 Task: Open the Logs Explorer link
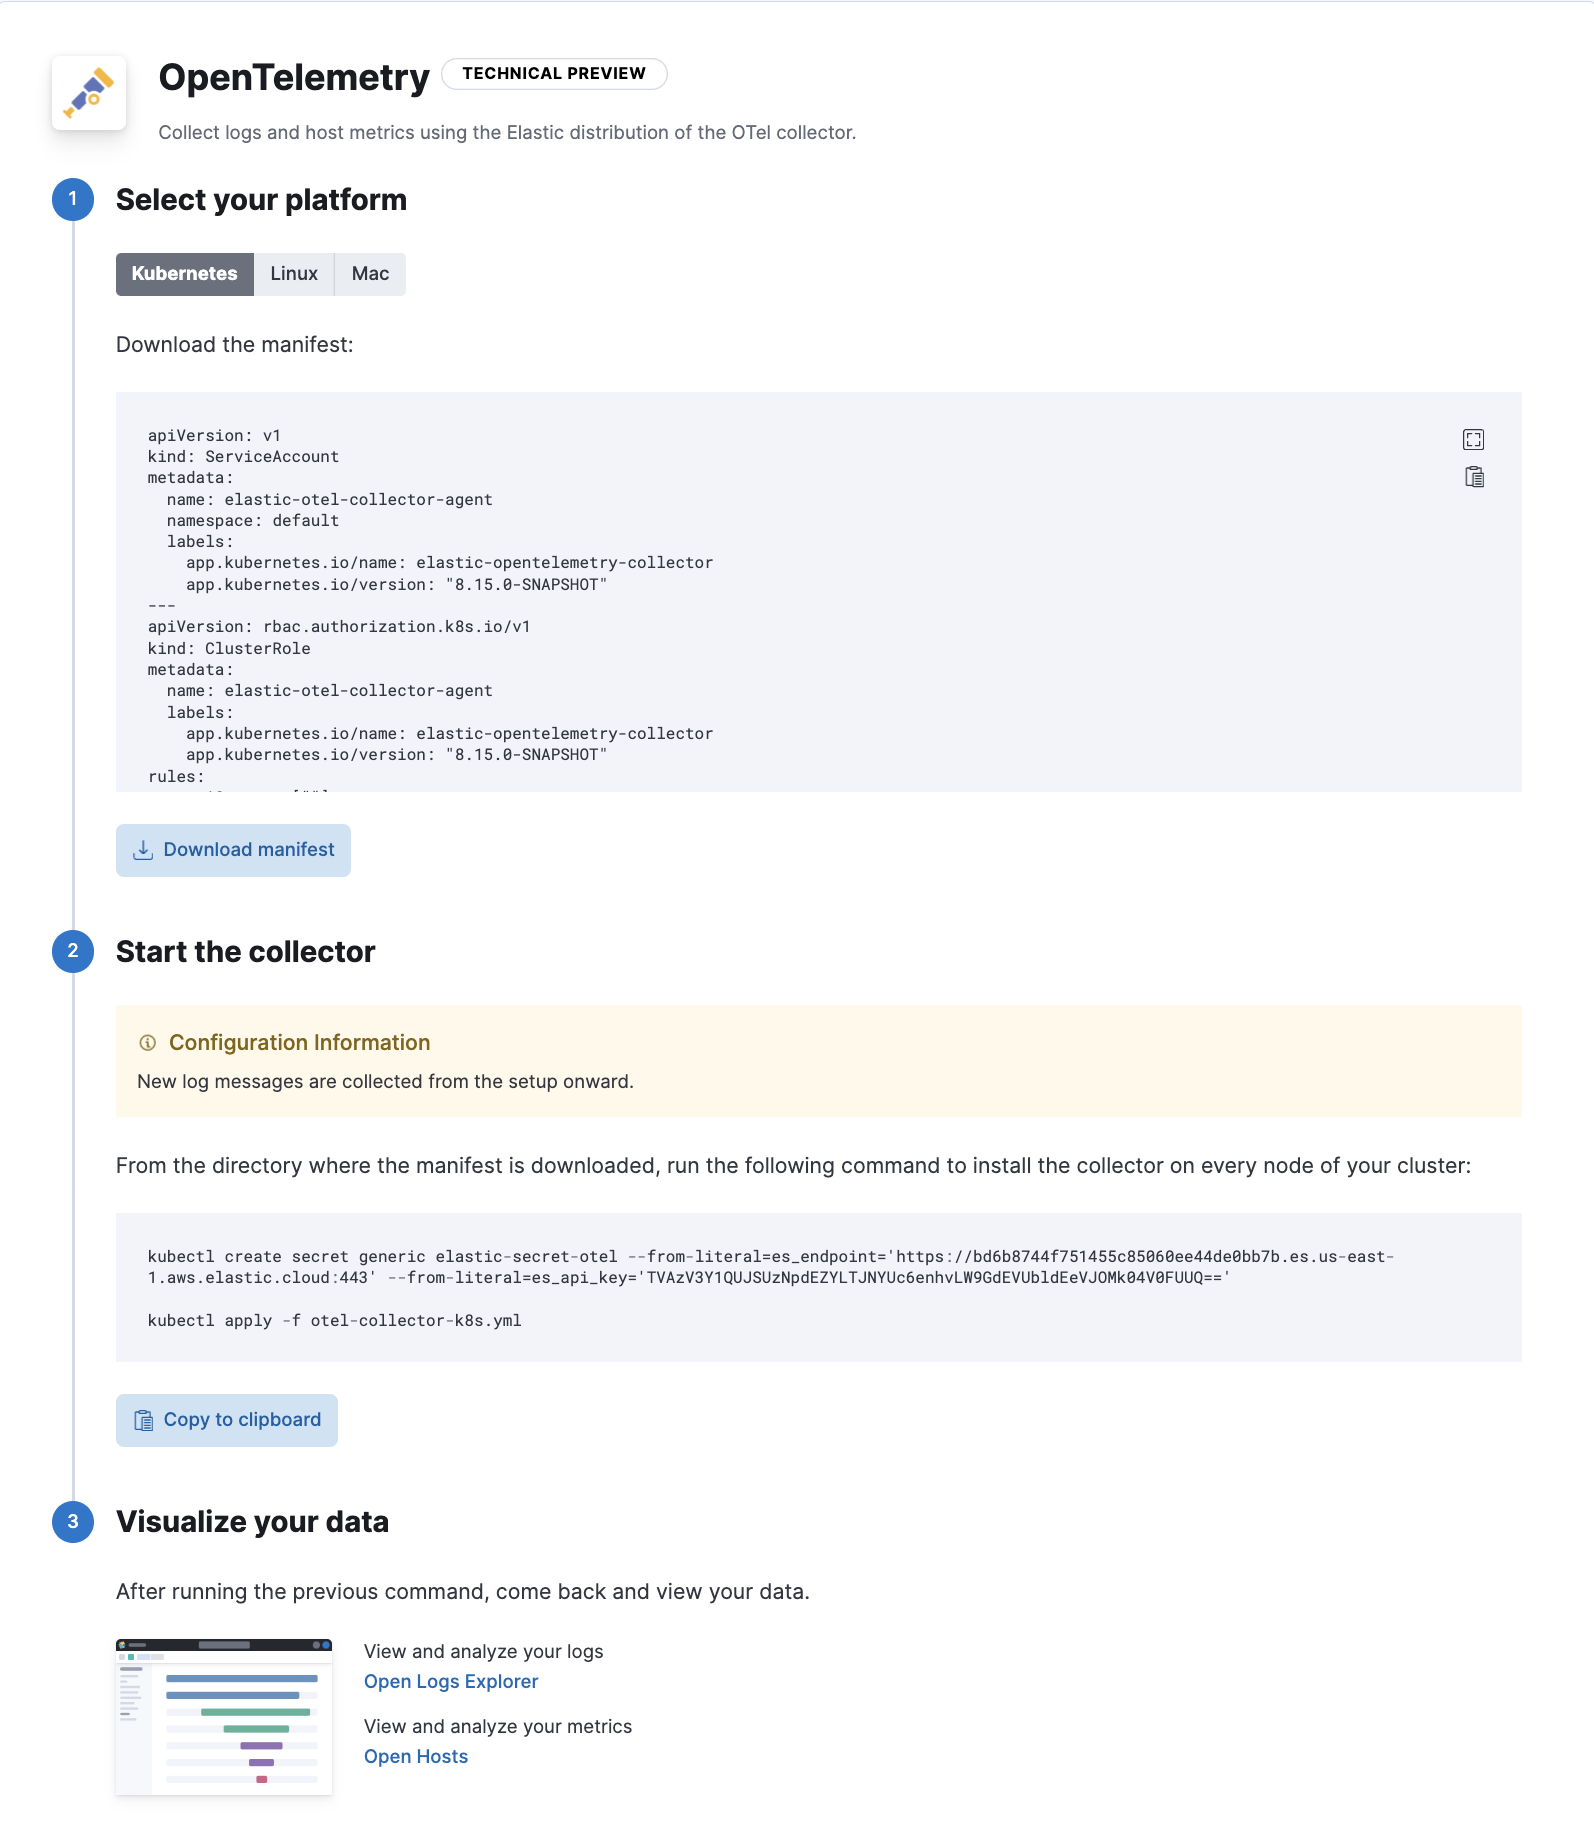coord(451,1682)
